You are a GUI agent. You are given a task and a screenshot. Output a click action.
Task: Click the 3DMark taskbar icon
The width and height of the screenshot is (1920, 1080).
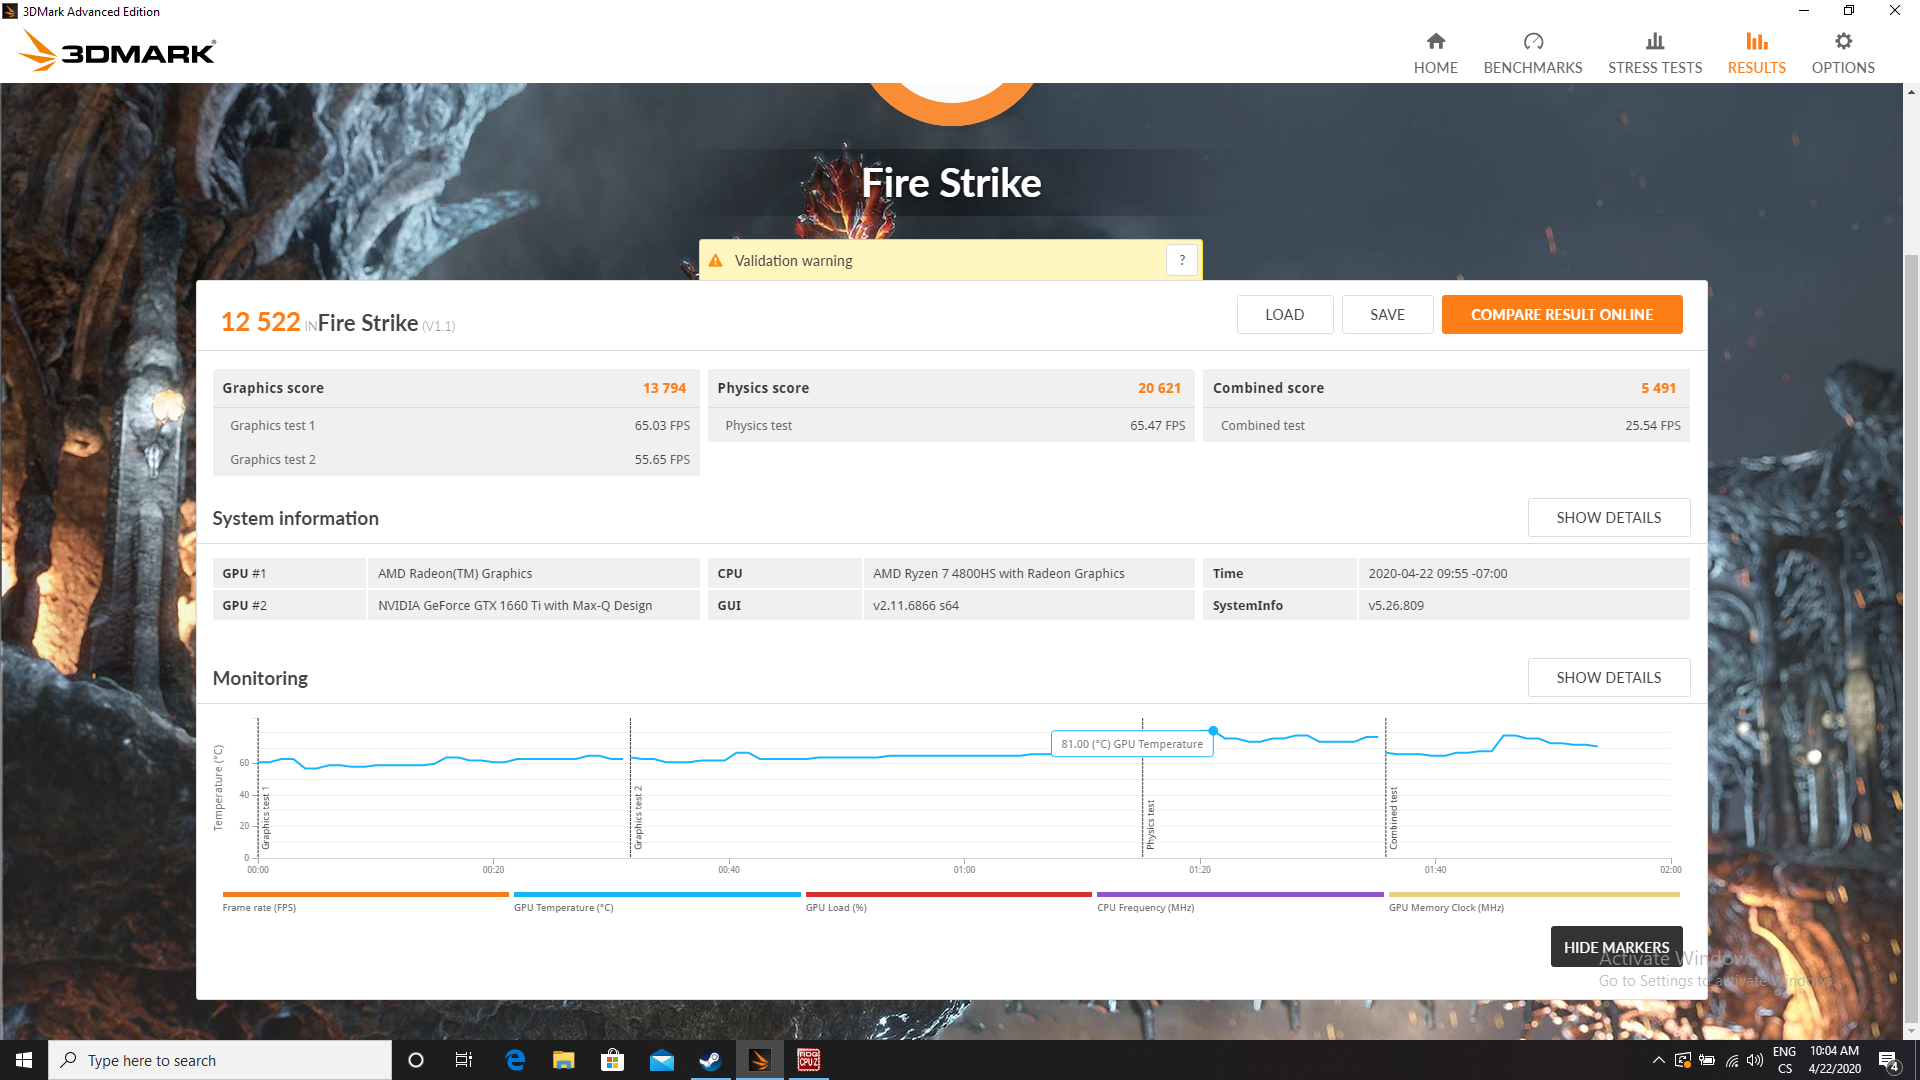point(759,1060)
